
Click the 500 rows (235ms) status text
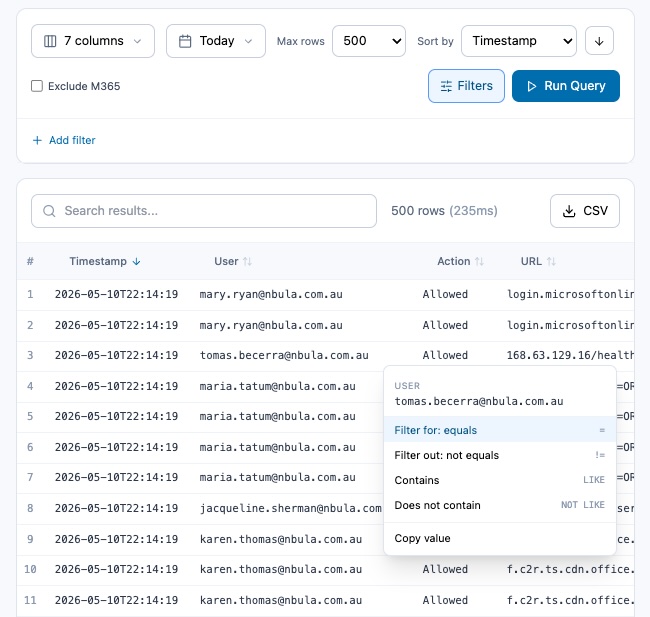444,211
